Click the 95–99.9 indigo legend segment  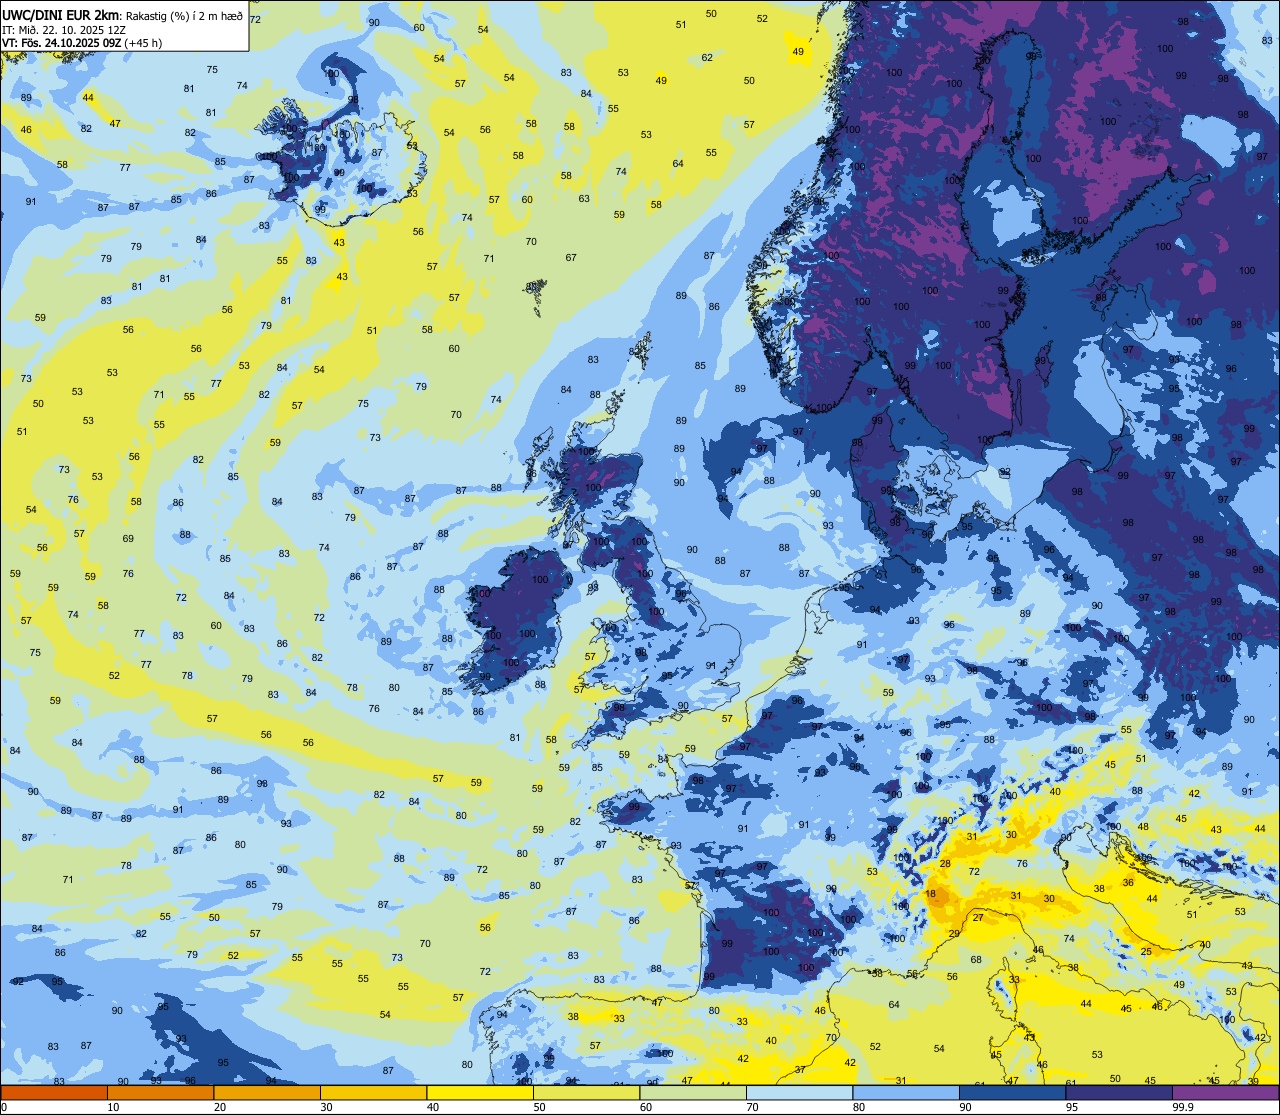1119,1092
